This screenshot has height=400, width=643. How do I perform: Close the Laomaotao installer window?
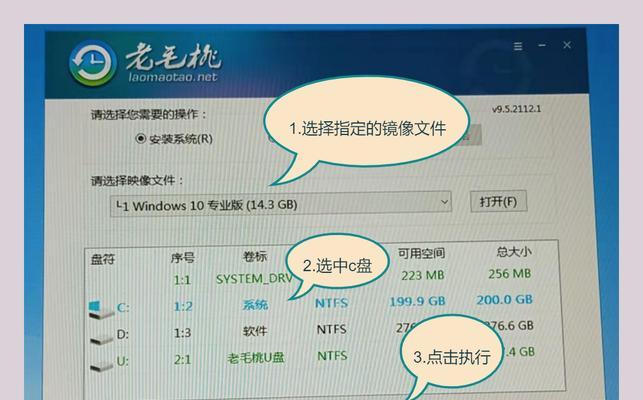(567, 45)
